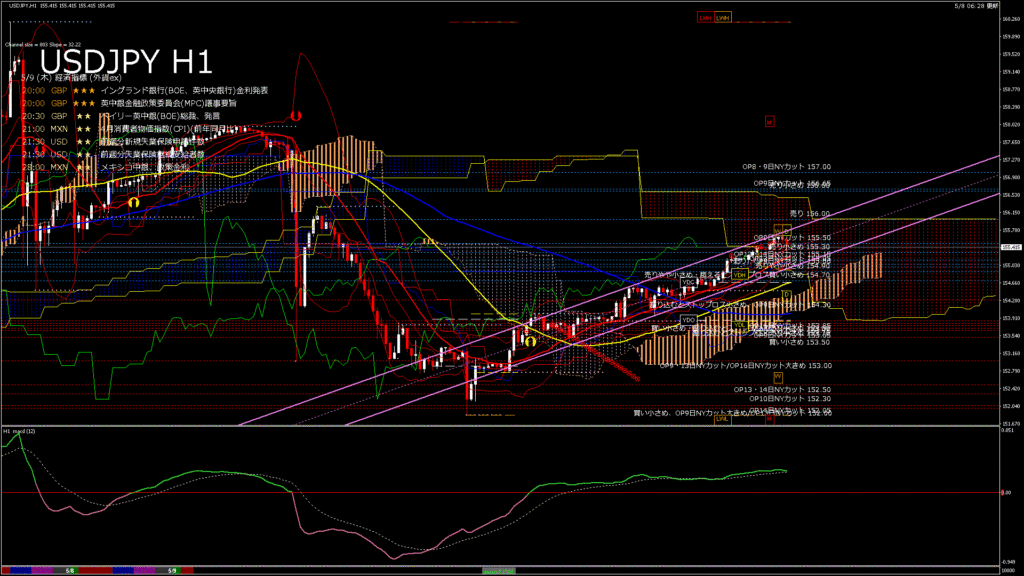Viewport: 1024px width, 576px height.
Task: Click the LWL marker near chart bottom
Action: pyautogui.click(x=721, y=419)
